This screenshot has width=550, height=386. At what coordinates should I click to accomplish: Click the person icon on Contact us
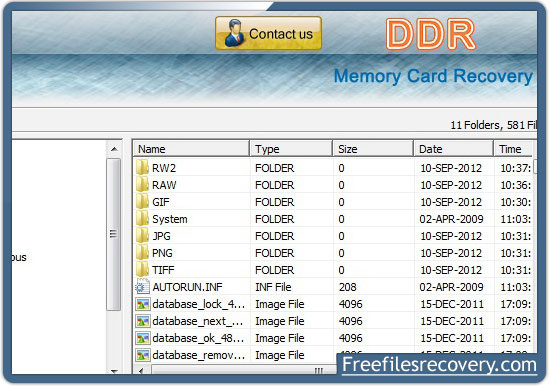coord(234,33)
